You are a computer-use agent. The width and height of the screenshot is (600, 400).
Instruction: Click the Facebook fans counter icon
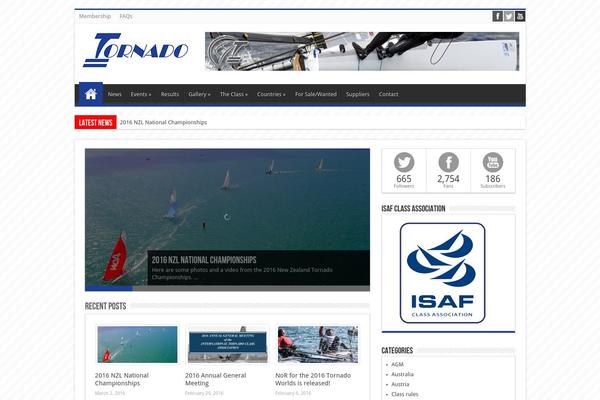[448, 162]
